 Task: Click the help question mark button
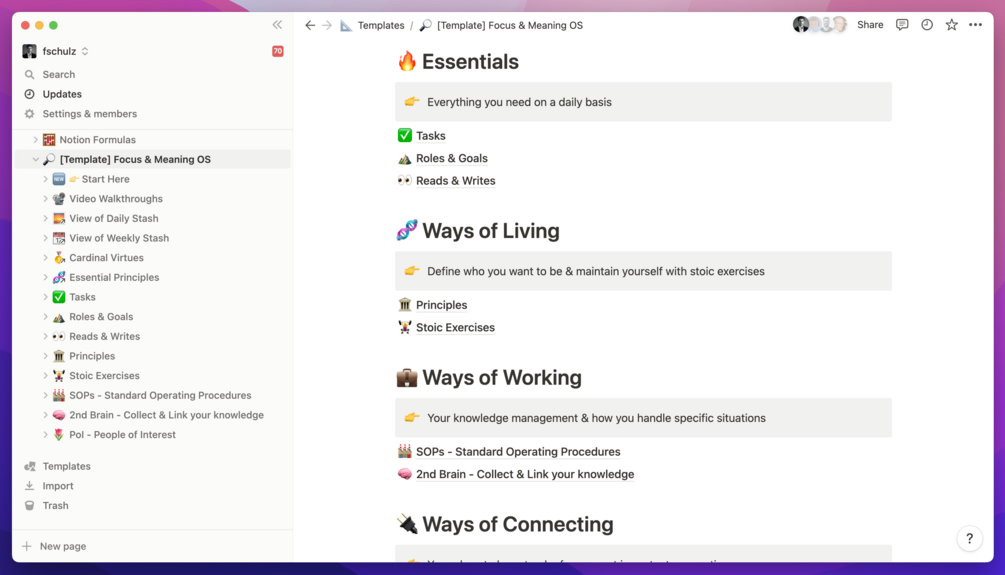[969, 538]
